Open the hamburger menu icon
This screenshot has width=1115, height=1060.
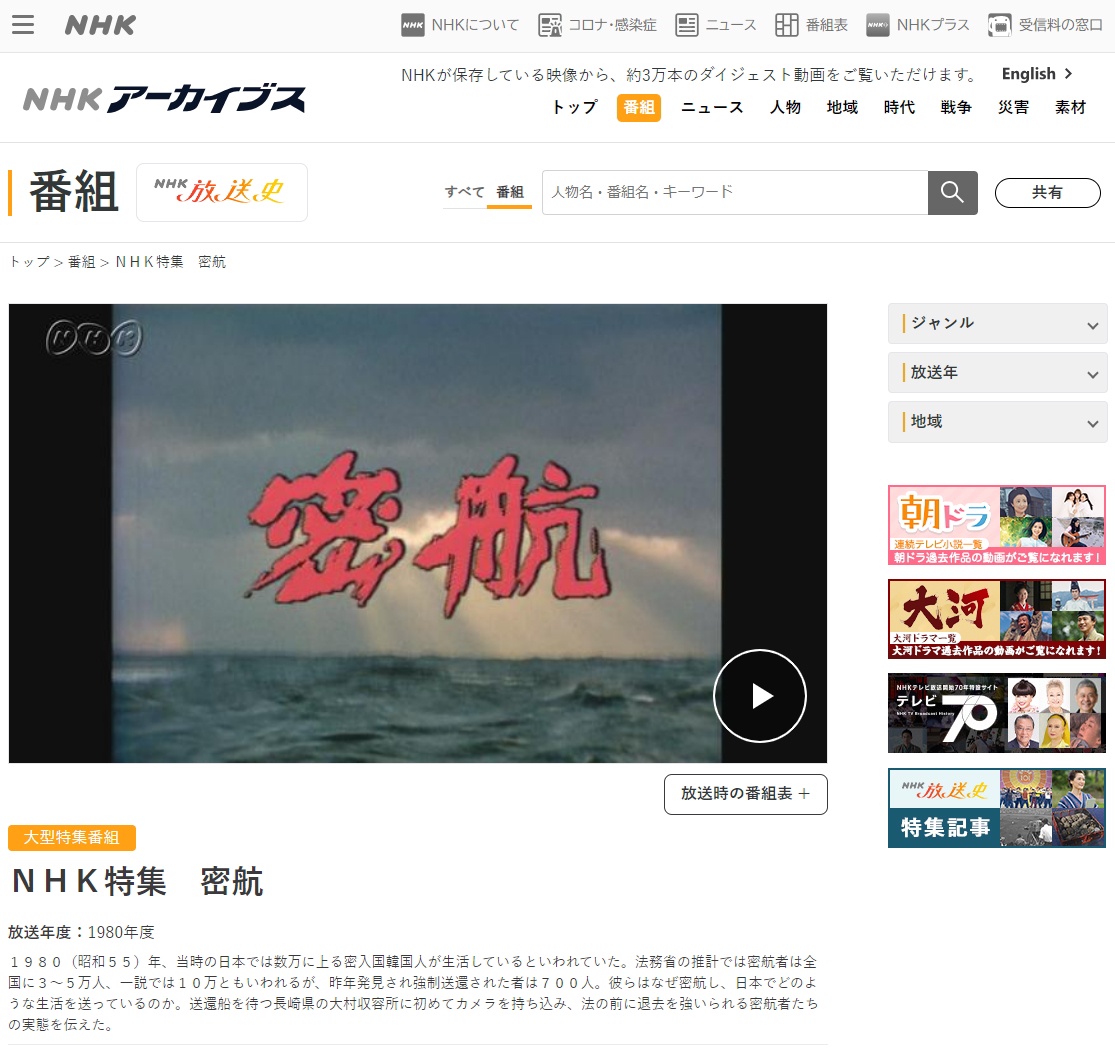click(x=23, y=25)
